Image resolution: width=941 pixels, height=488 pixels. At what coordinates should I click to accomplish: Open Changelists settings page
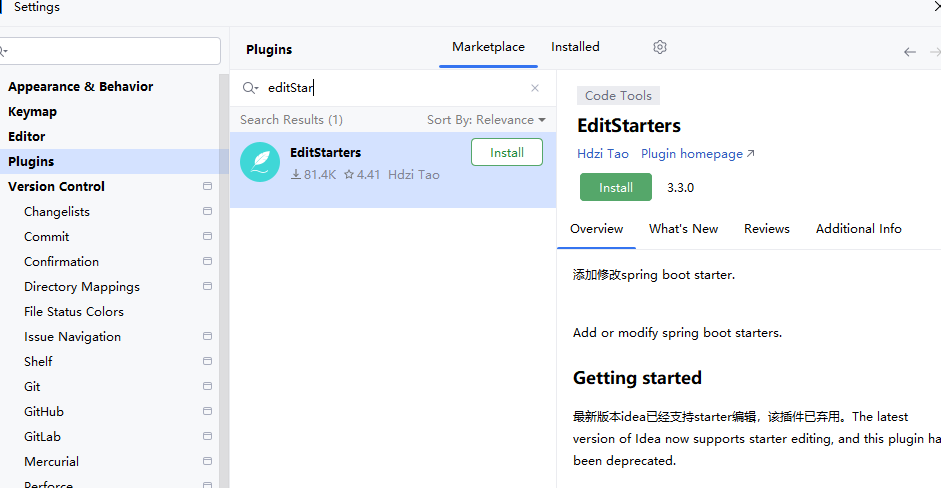point(57,211)
